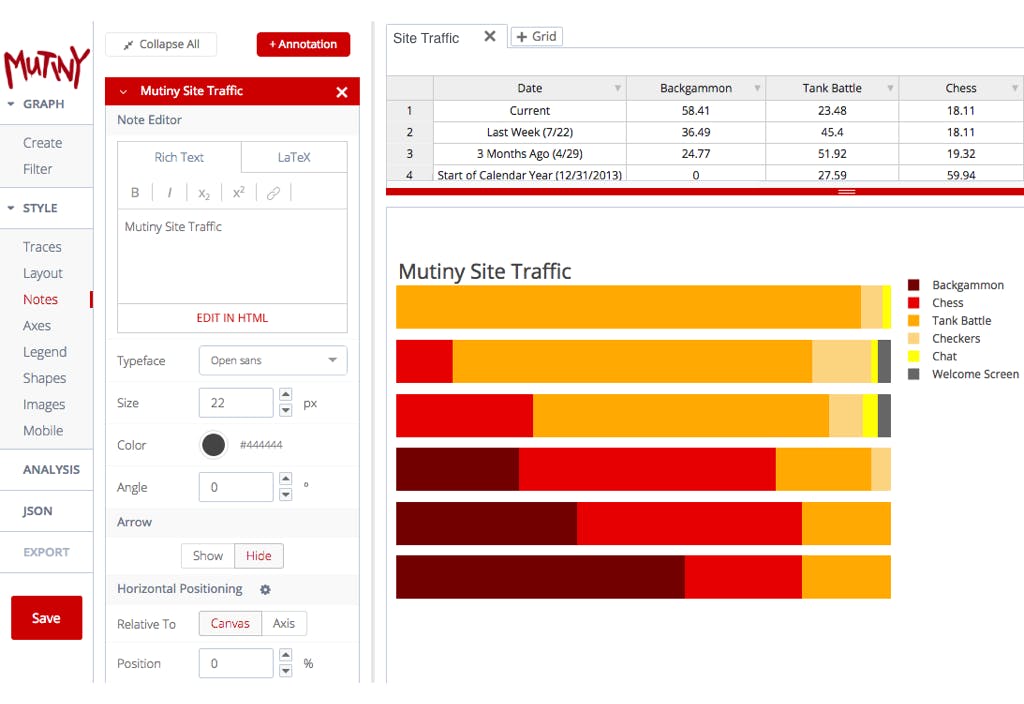The height and width of the screenshot is (704, 1024).
Task: Decrease the note font size
Action: (x=285, y=410)
